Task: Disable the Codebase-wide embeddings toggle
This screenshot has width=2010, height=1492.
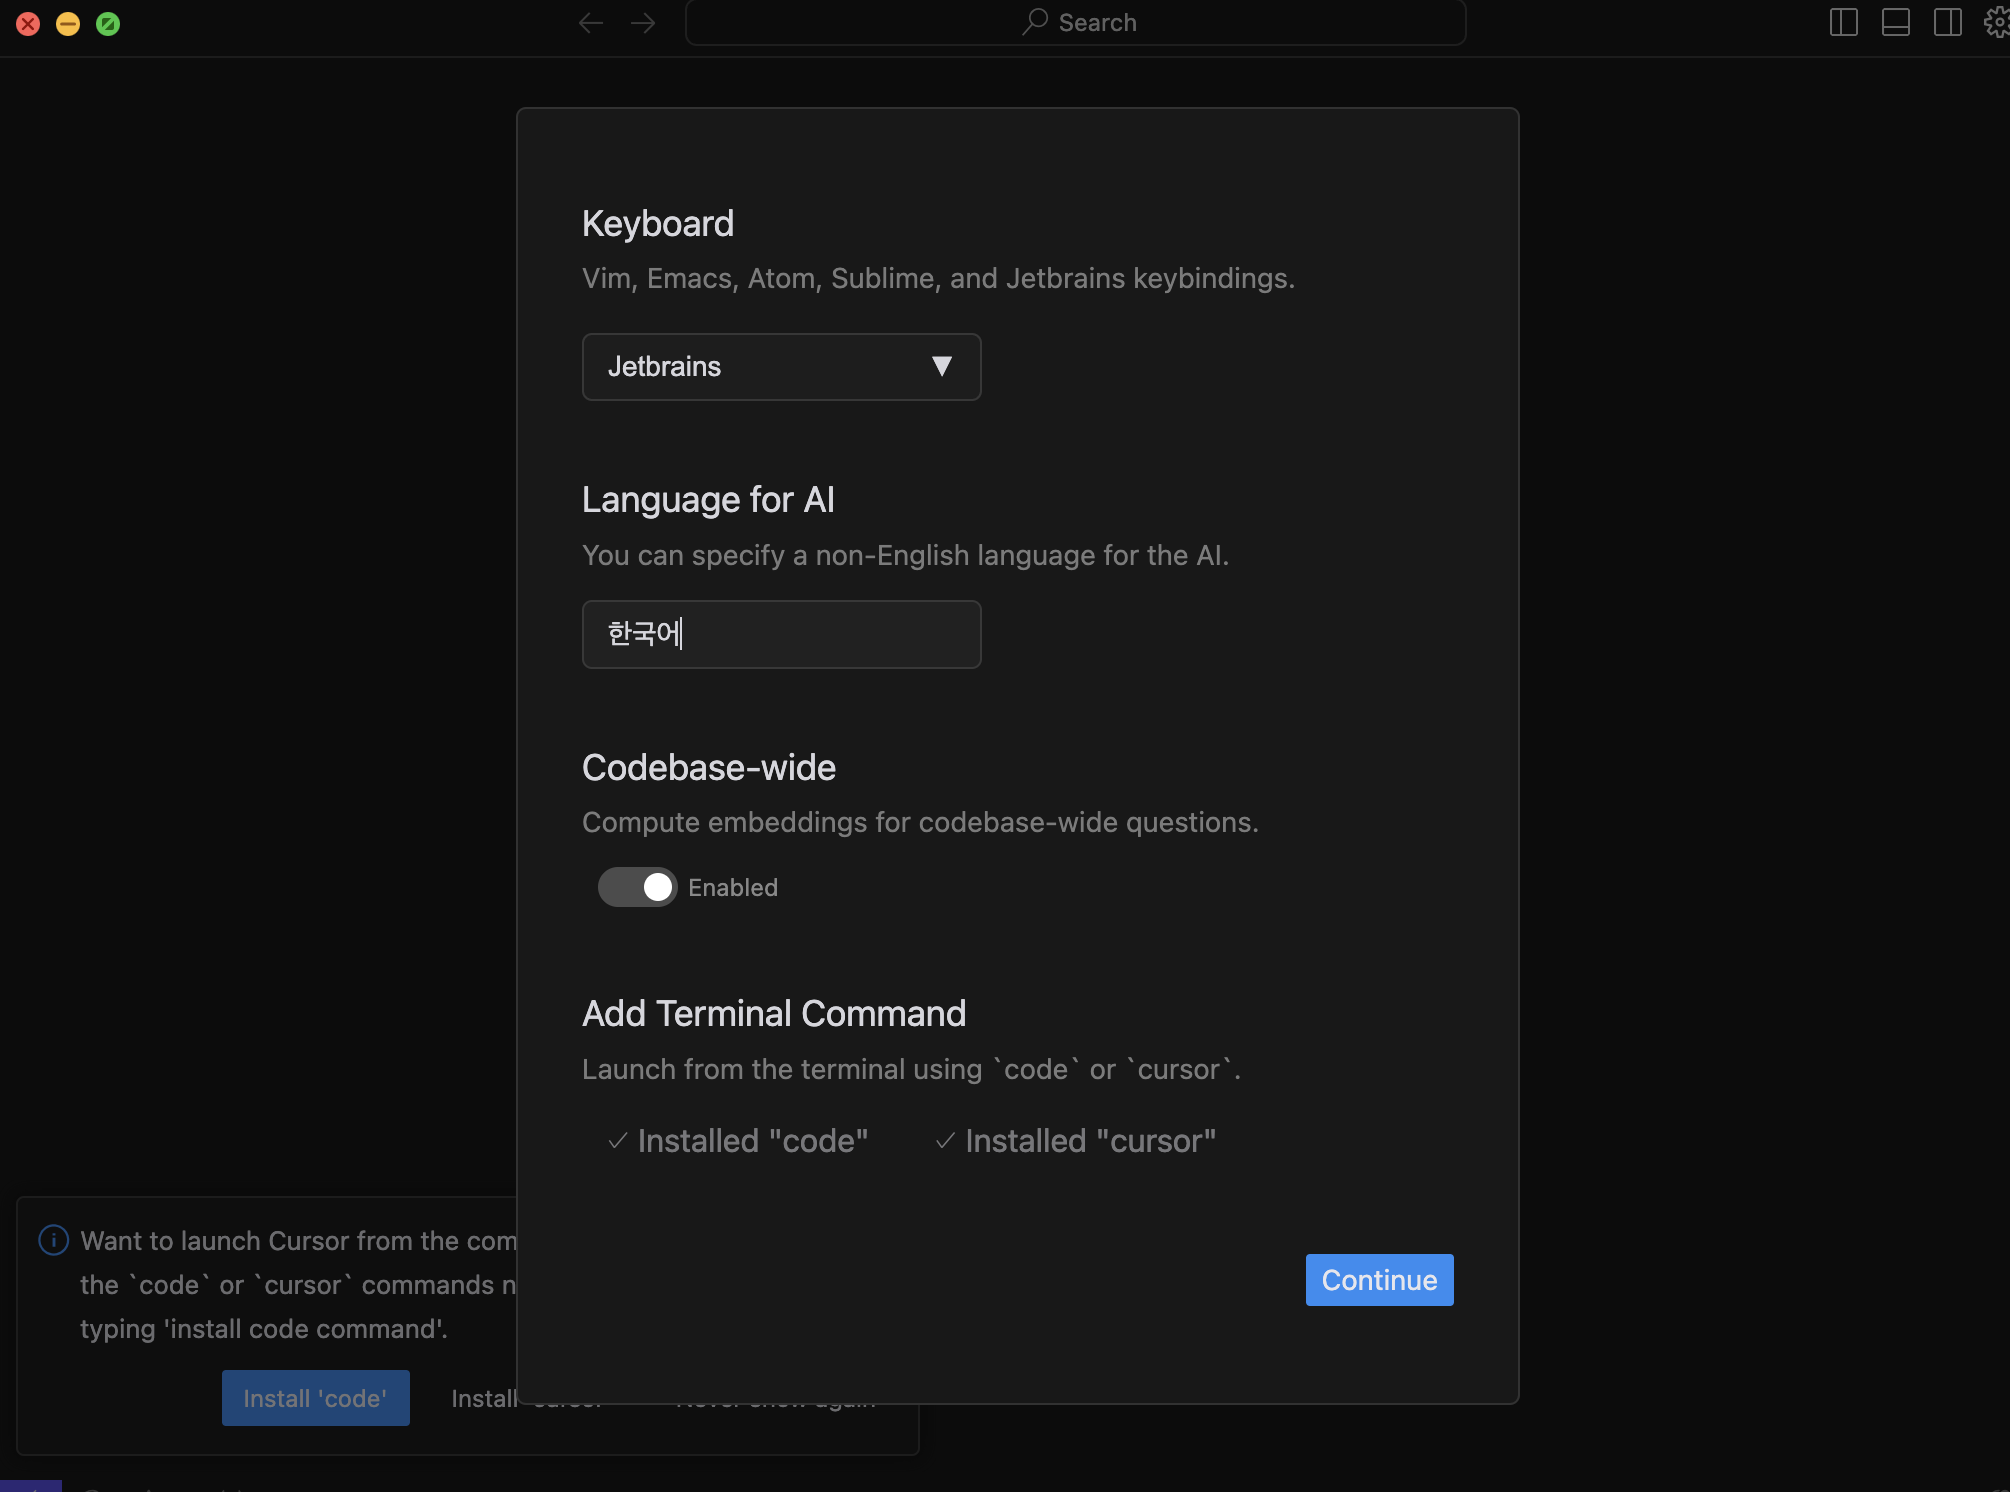Action: (638, 887)
